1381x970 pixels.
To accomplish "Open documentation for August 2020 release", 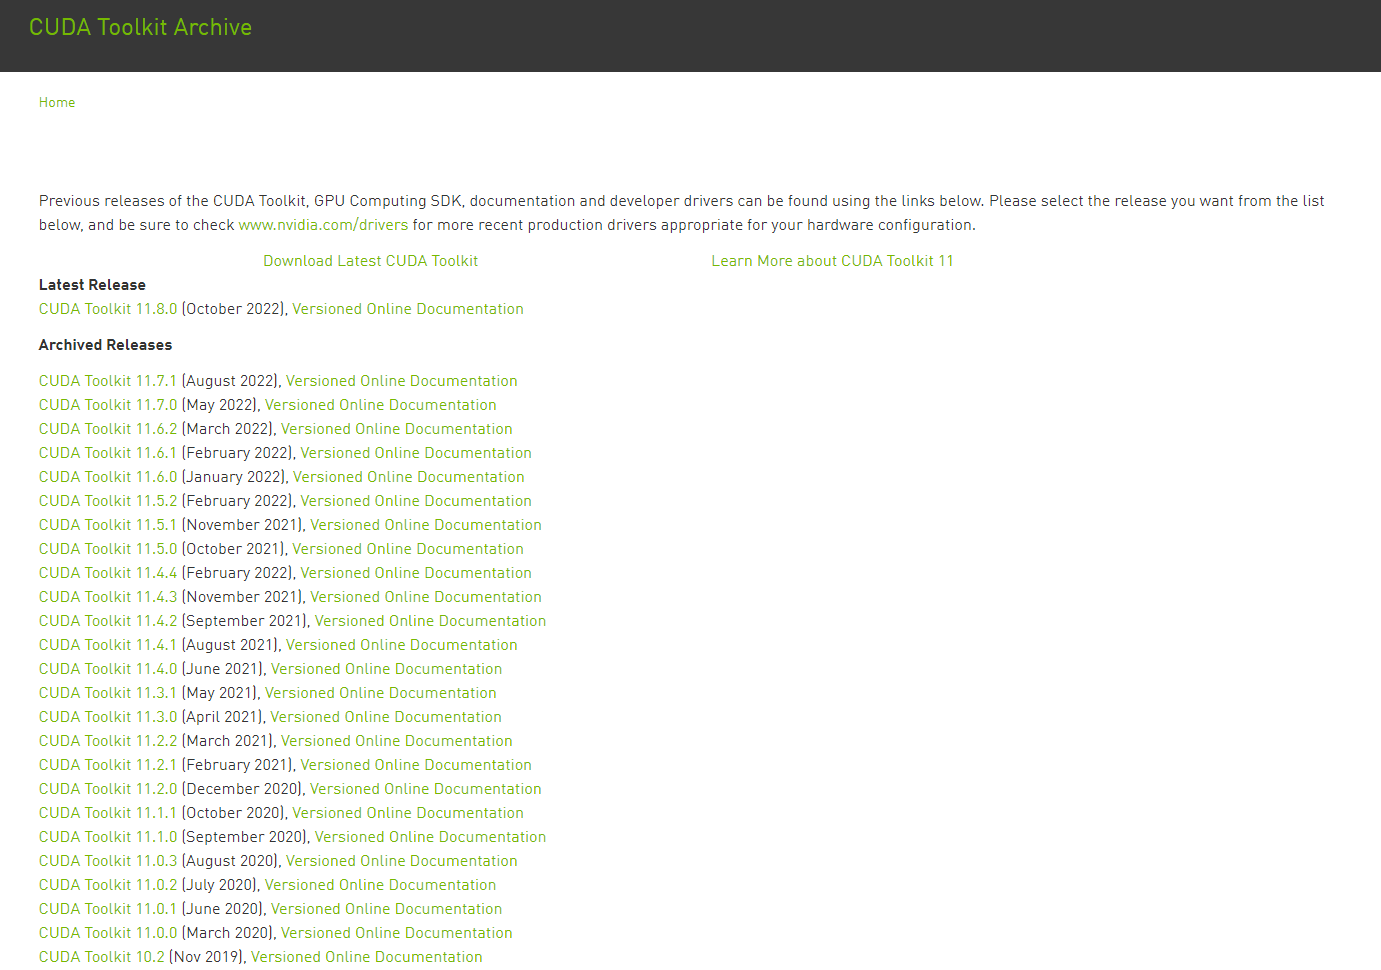I will tap(402, 861).
